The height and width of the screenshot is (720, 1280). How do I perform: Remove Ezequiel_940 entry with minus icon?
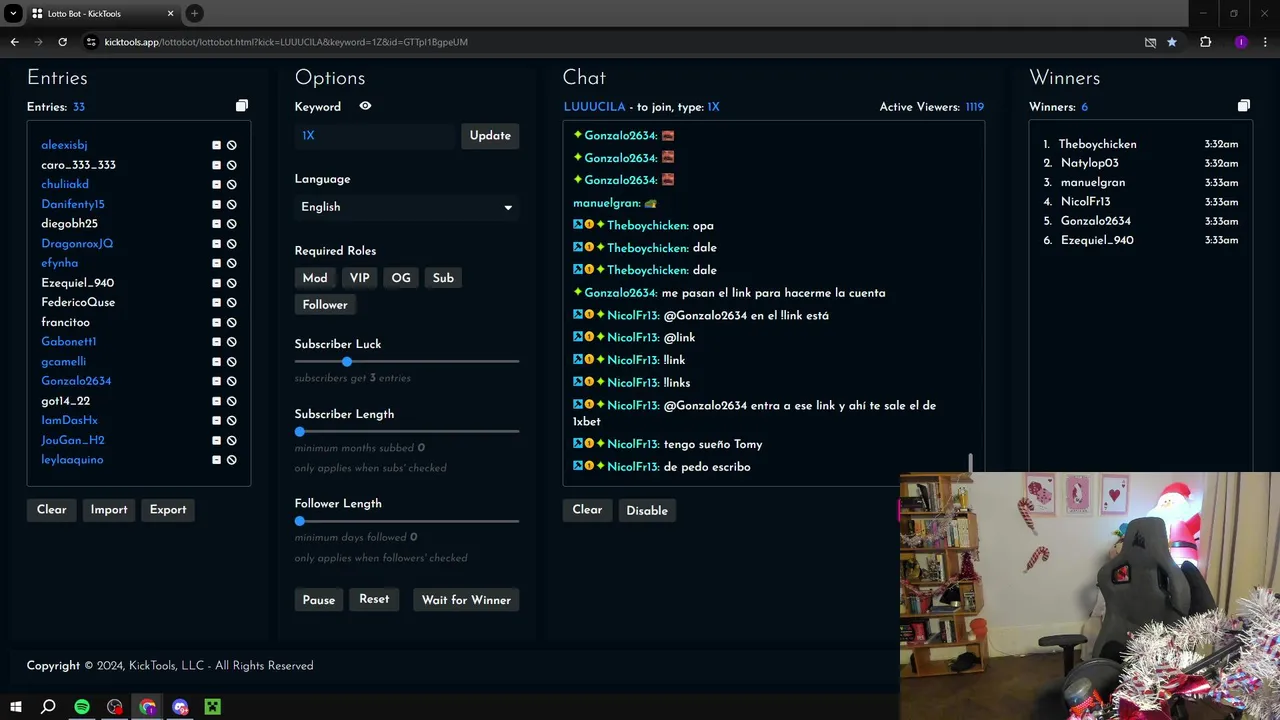[216, 283]
